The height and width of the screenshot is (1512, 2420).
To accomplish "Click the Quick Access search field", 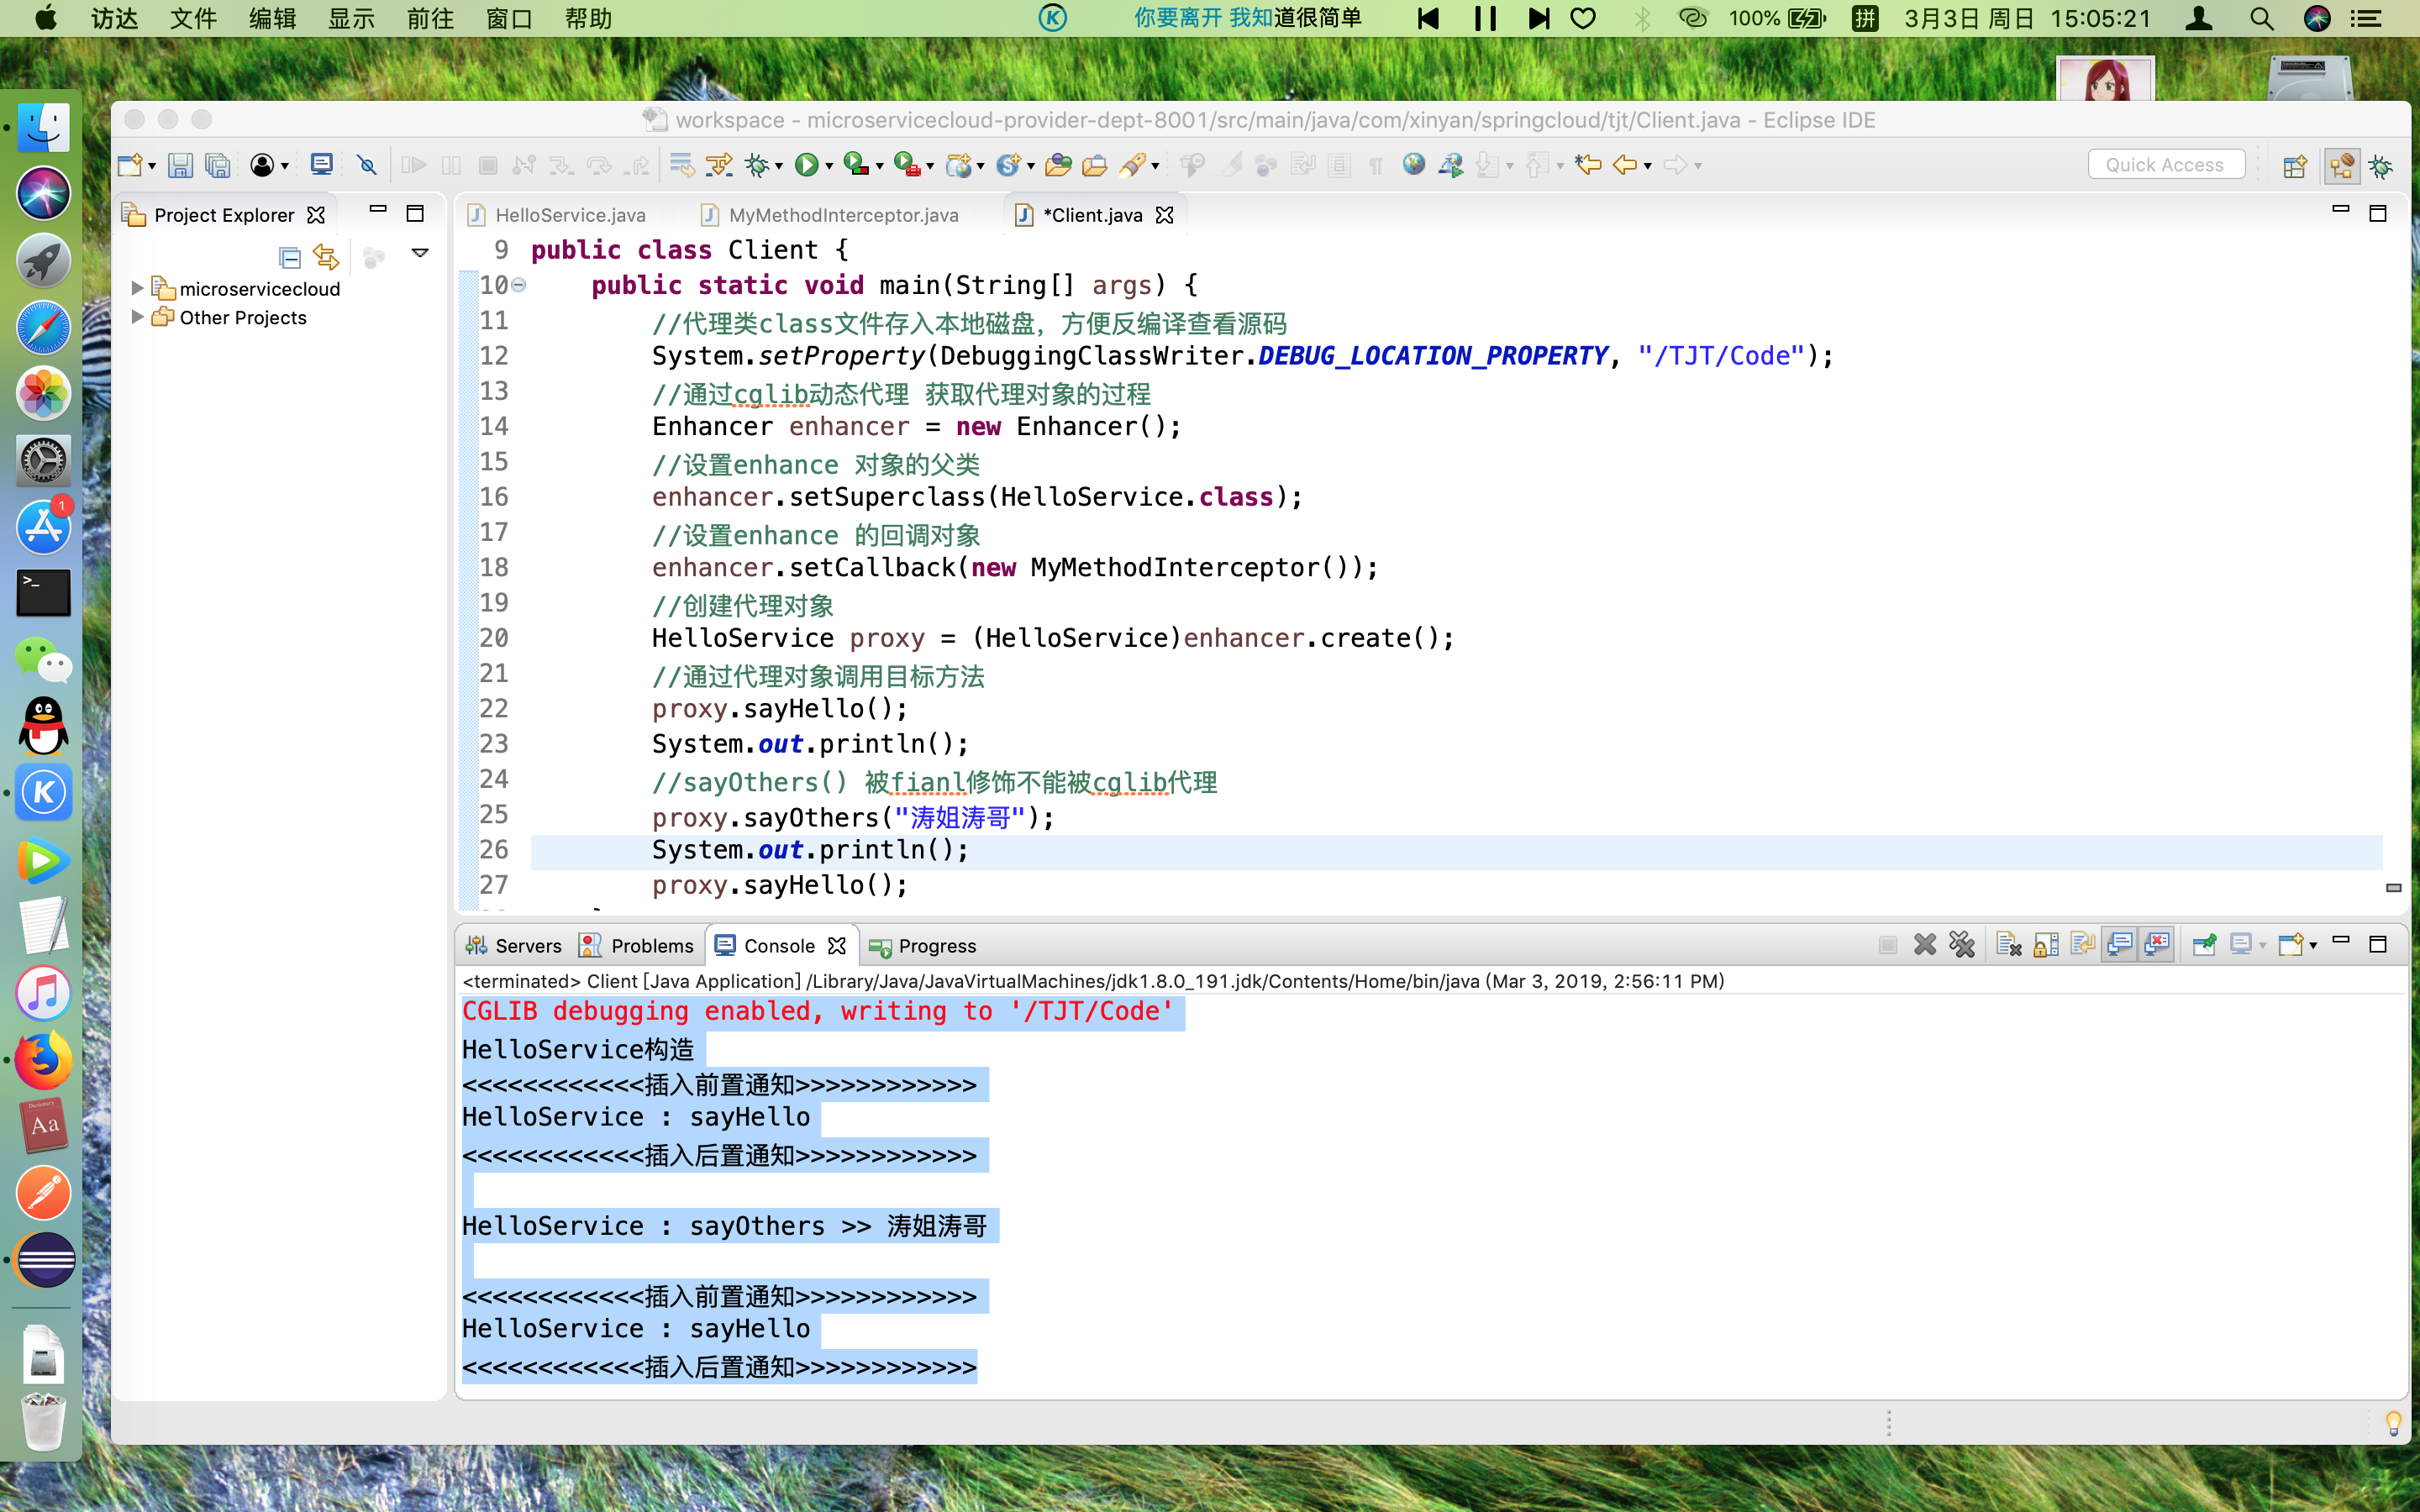I will (2165, 165).
